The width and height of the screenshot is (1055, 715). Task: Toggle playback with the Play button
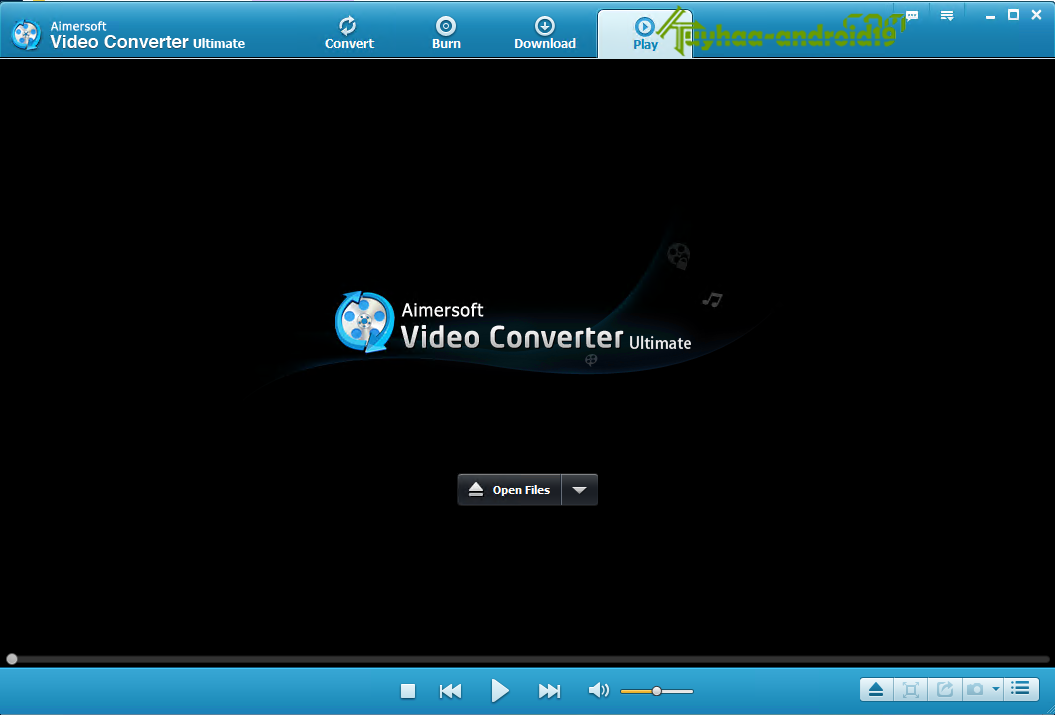pos(500,690)
